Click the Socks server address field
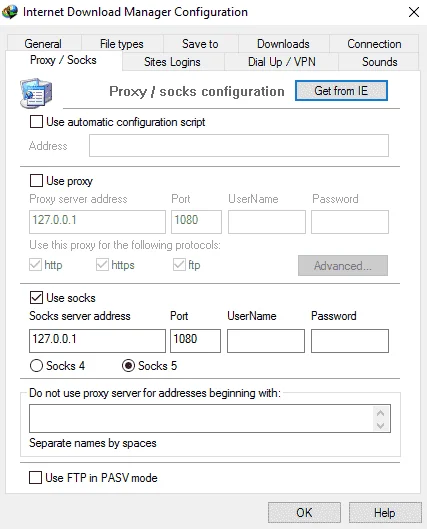The width and height of the screenshot is (427, 529). coord(97,341)
